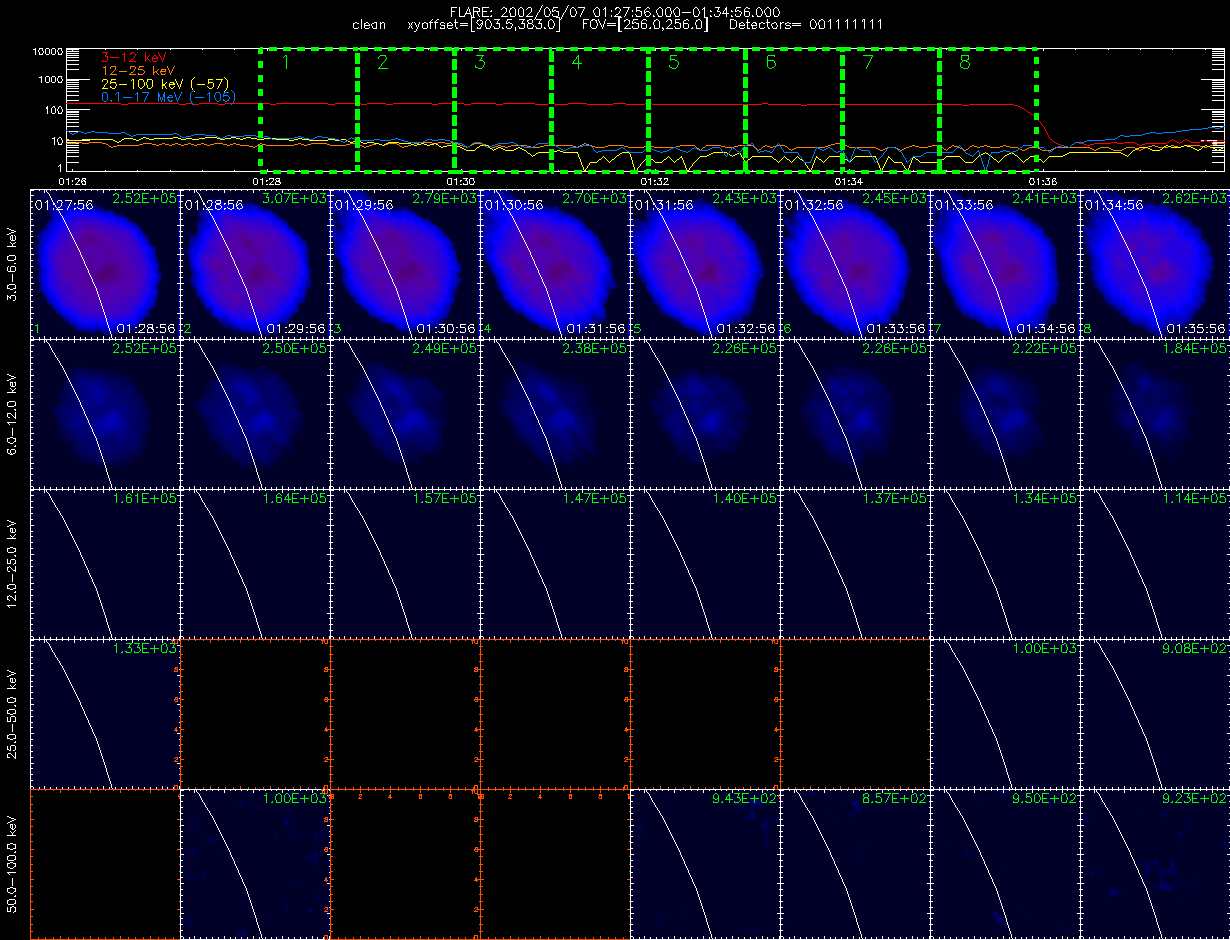Click the 01:32 time axis label
The height and width of the screenshot is (940, 1230).
(x=654, y=181)
